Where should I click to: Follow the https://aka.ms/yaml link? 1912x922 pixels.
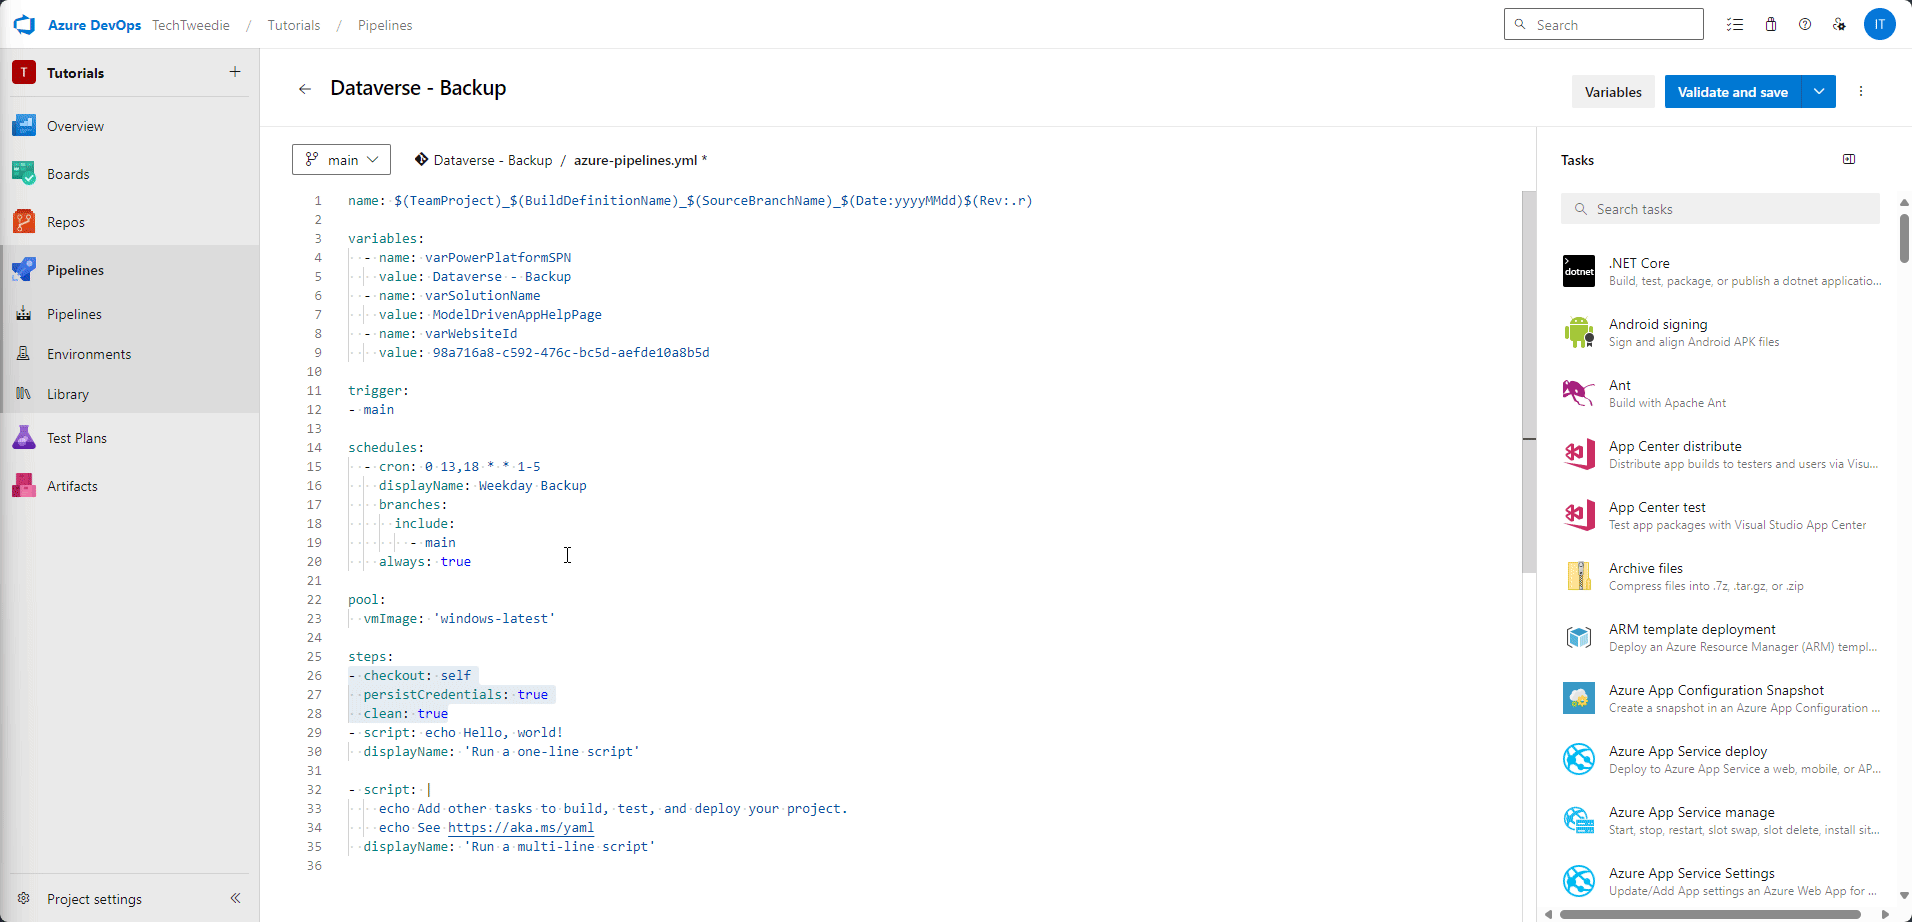[520, 827]
